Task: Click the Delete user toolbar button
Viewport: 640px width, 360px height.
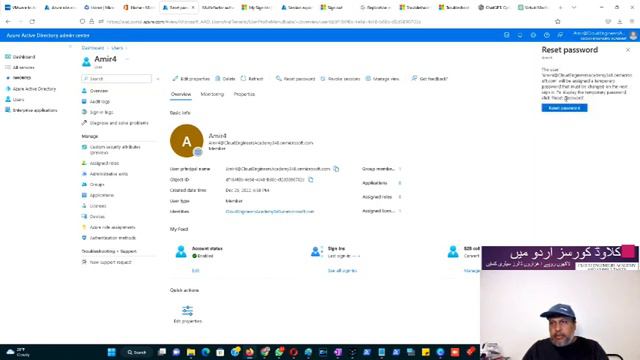Action: [x=225, y=78]
